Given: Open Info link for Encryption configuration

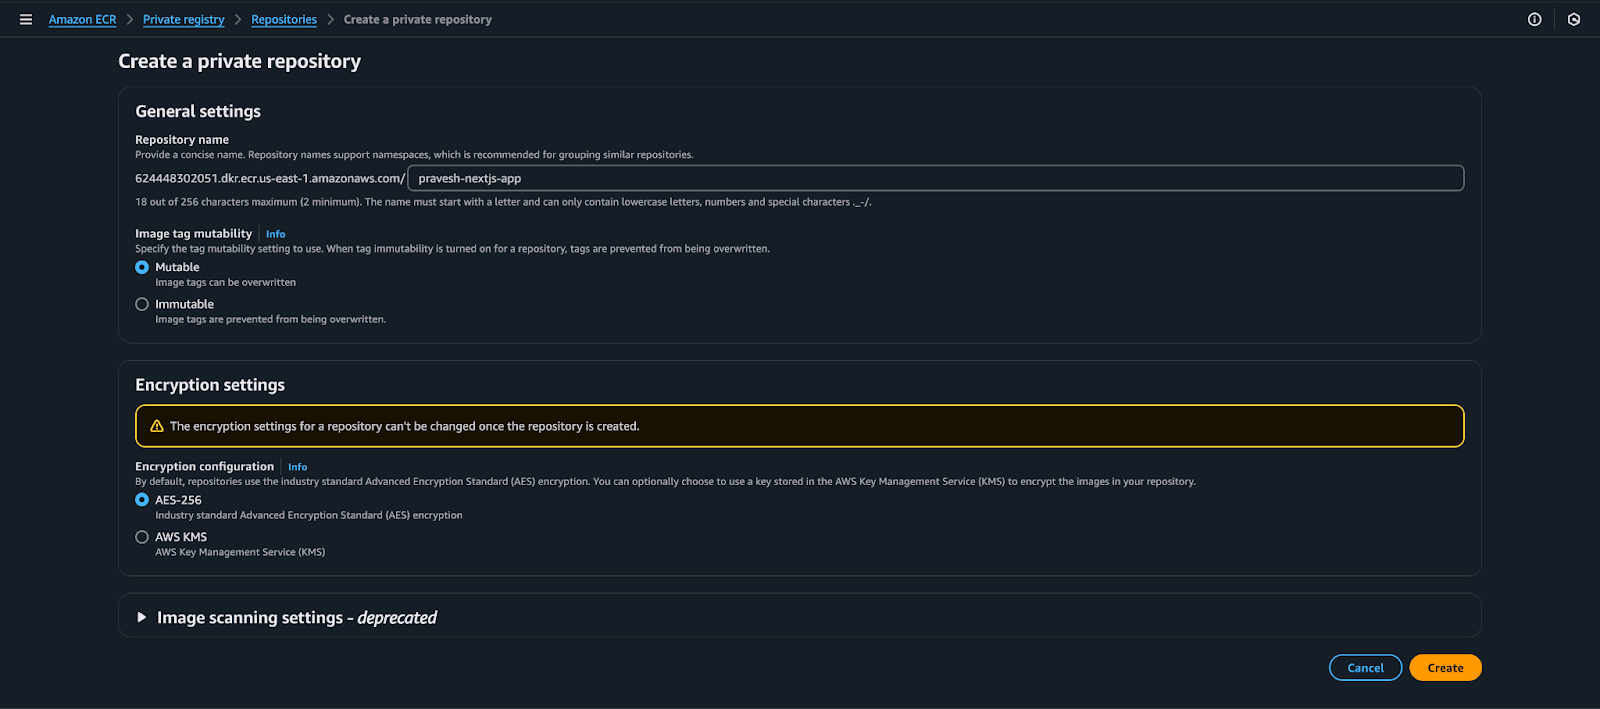Looking at the screenshot, I should pos(297,467).
